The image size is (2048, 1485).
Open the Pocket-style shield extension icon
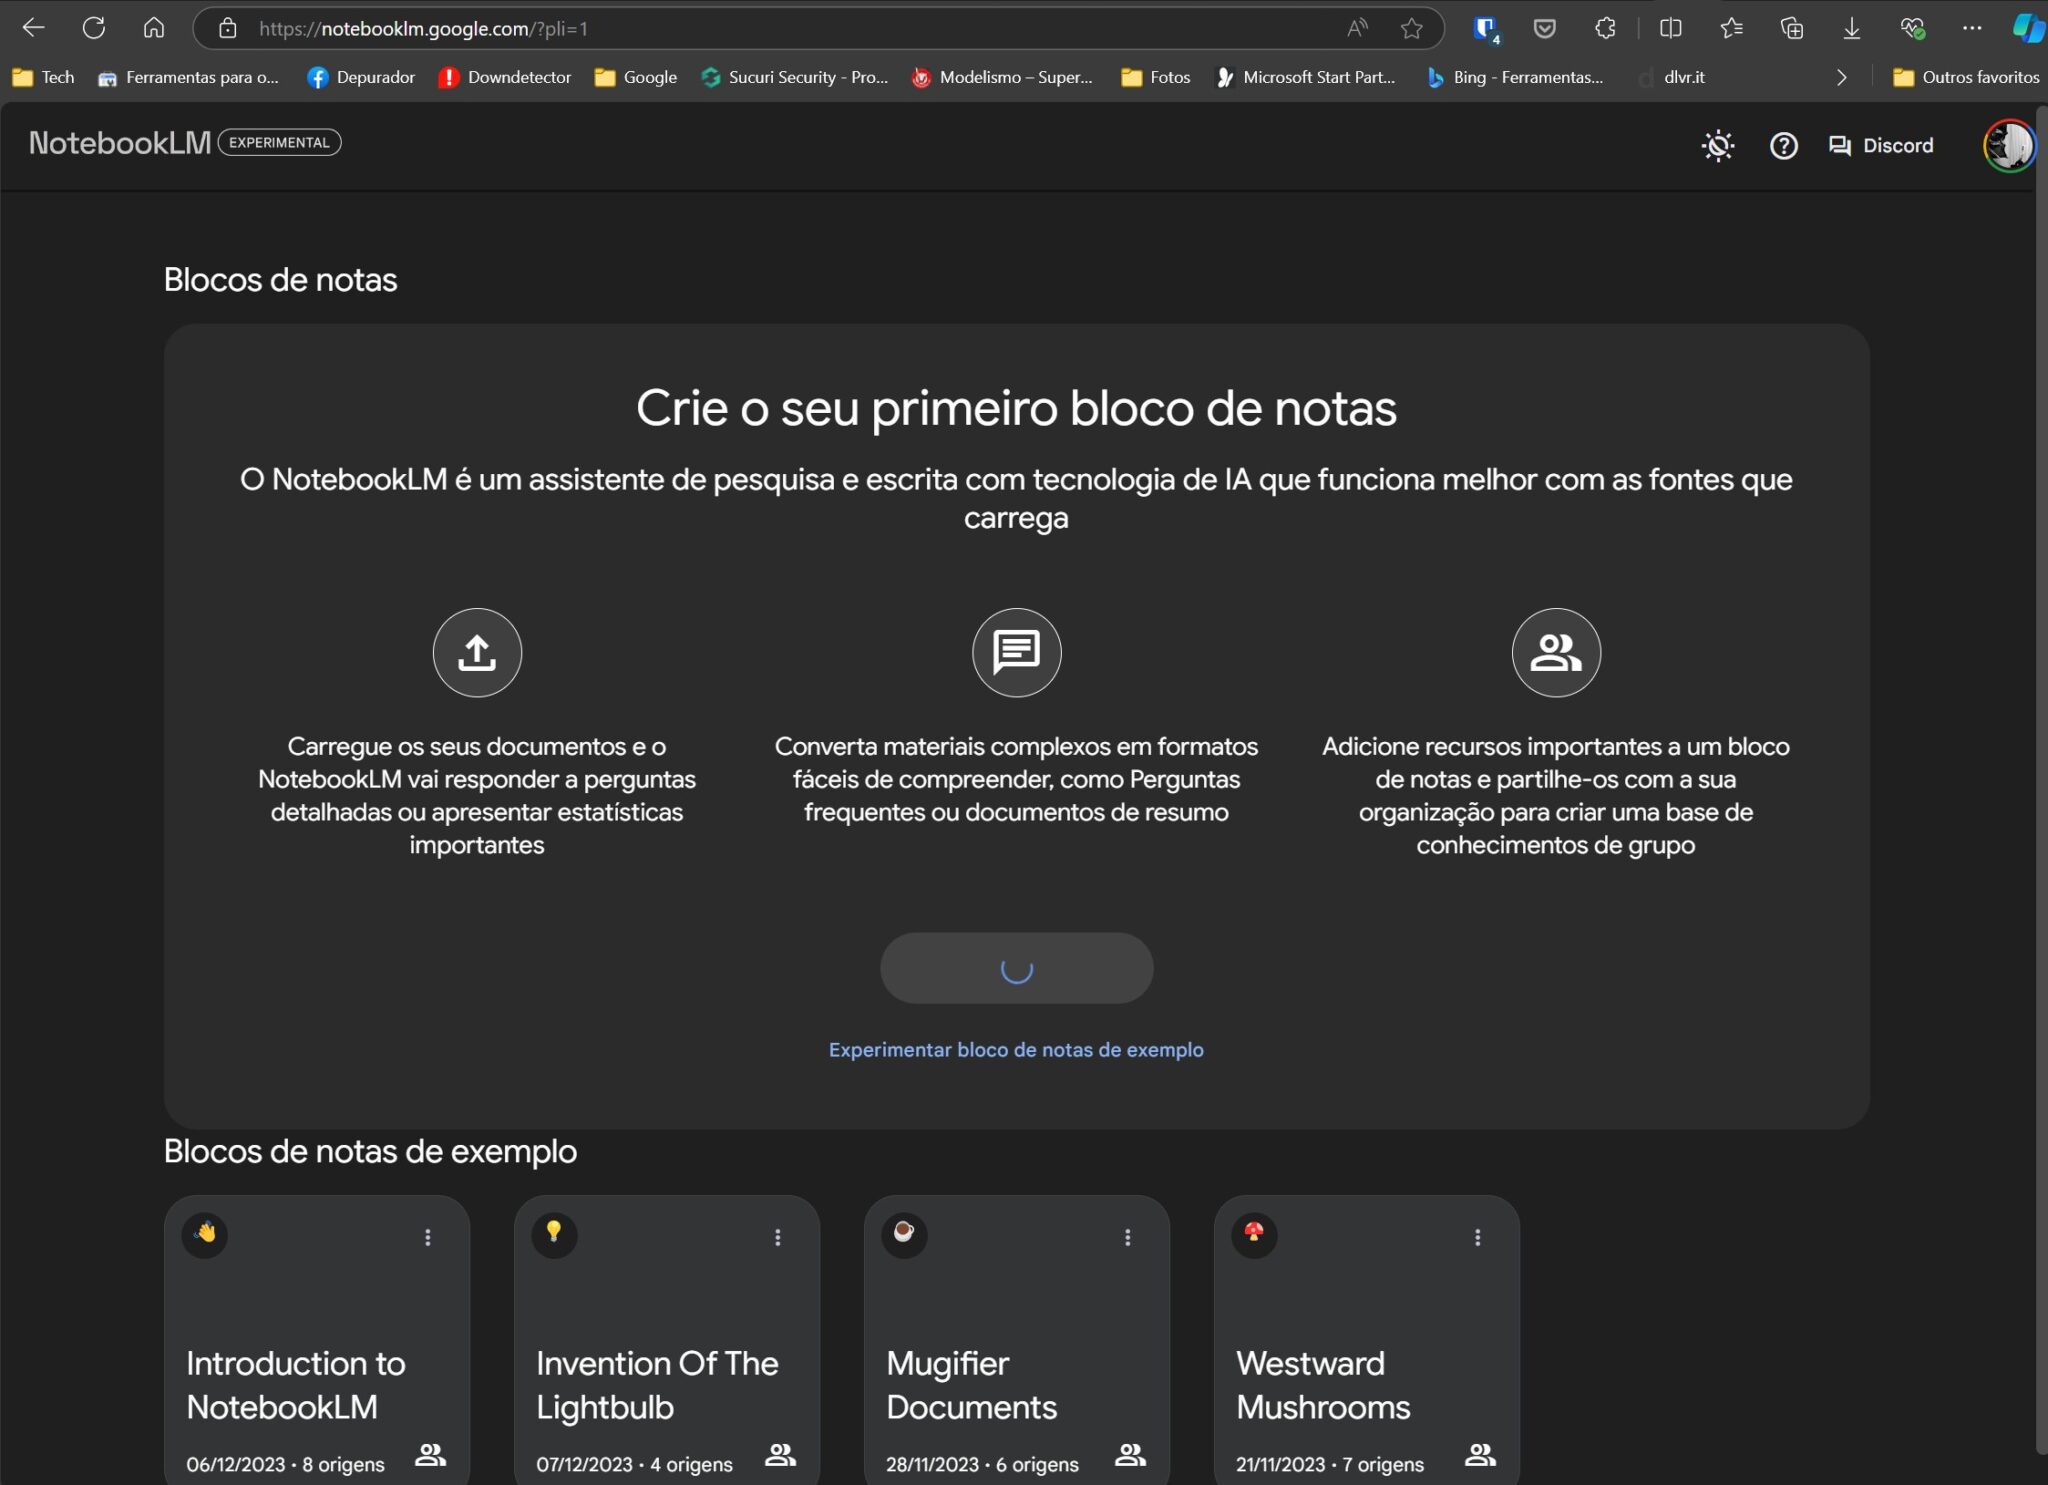[x=1545, y=28]
